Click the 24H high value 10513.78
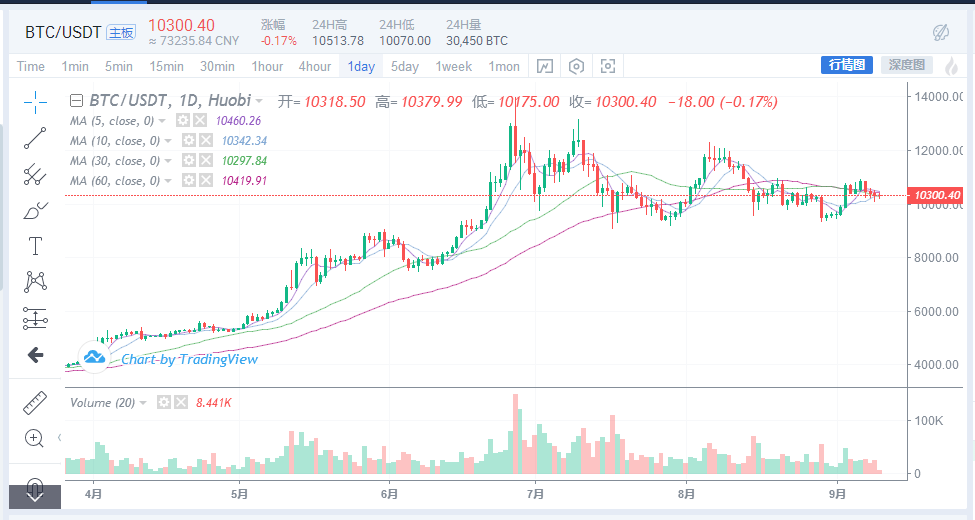The image size is (975, 520). click(x=338, y=41)
